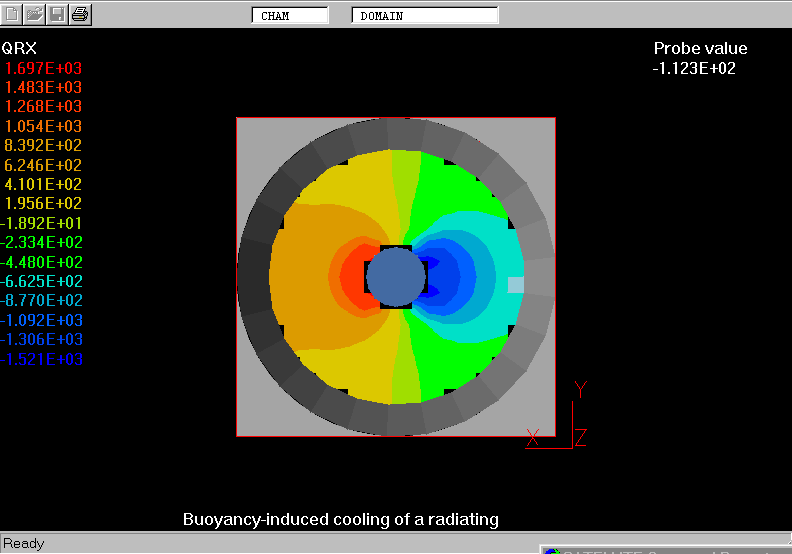Select the green -2.334E+02 legend value
The height and width of the screenshot is (554, 792).
[x=42, y=243]
